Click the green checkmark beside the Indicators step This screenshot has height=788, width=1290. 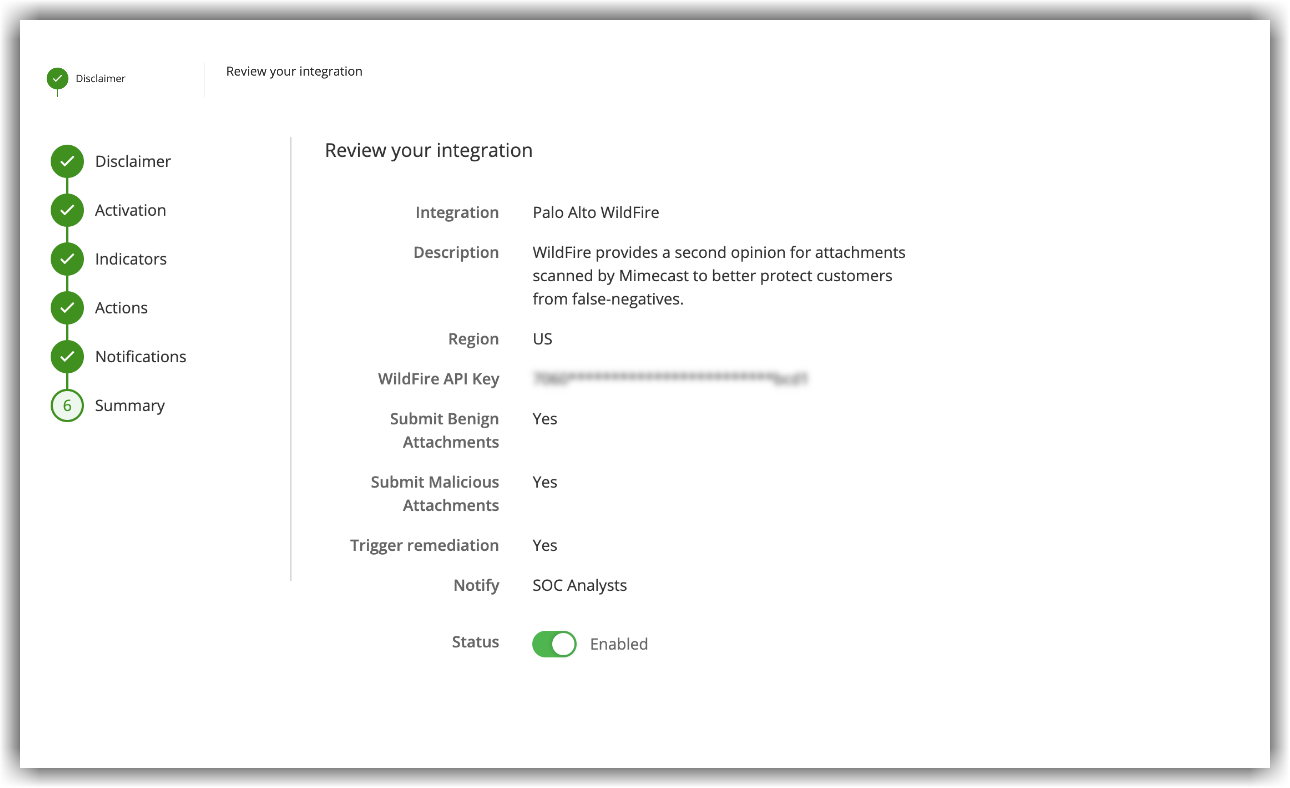point(67,259)
